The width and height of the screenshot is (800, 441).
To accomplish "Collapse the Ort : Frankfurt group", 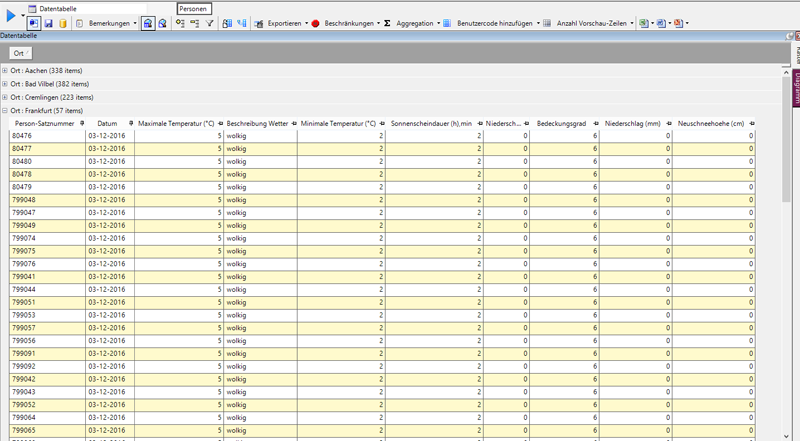I will (x=5, y=110).
